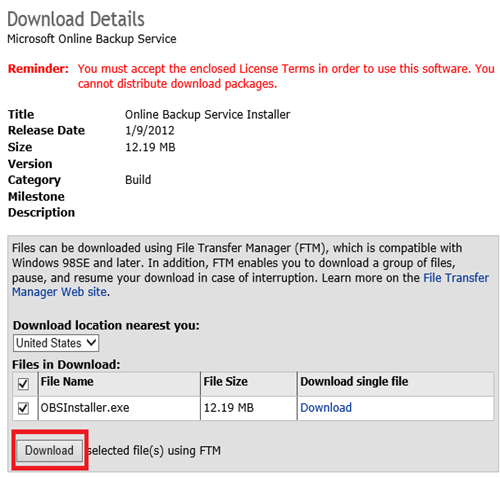Click the Online Backup Service Installer title

pyautogui.click(x=207, y=115)
